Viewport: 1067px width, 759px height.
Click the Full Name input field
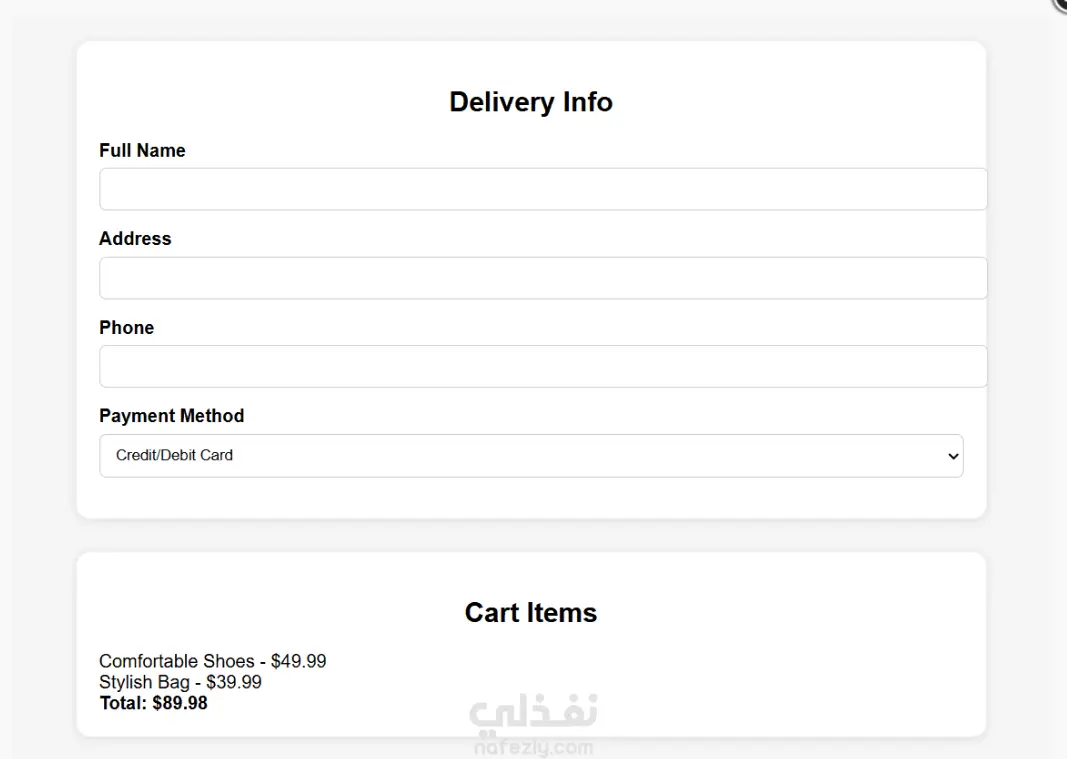pos(543,189)
